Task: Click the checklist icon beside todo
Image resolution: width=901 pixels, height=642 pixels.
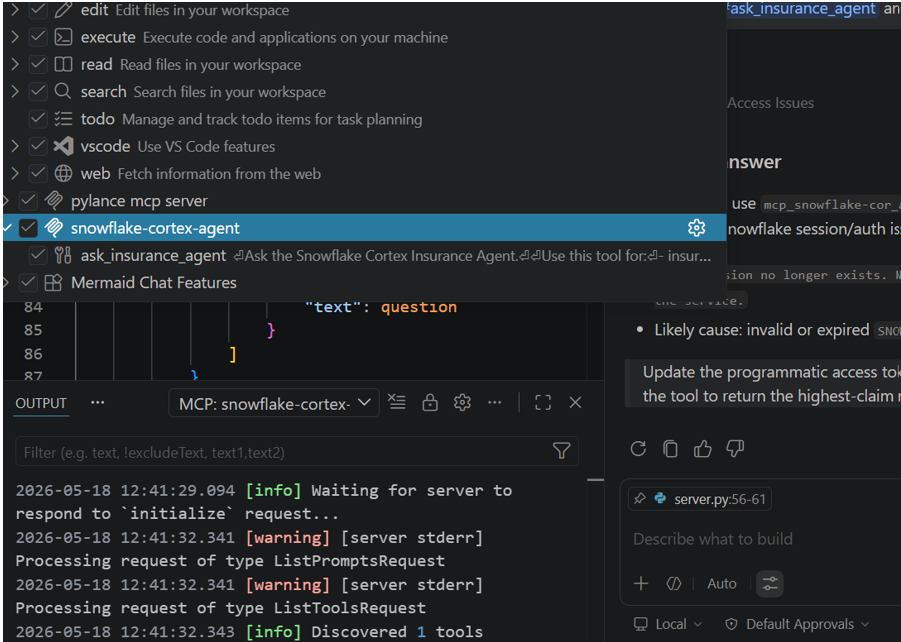Action: (63, 118)
